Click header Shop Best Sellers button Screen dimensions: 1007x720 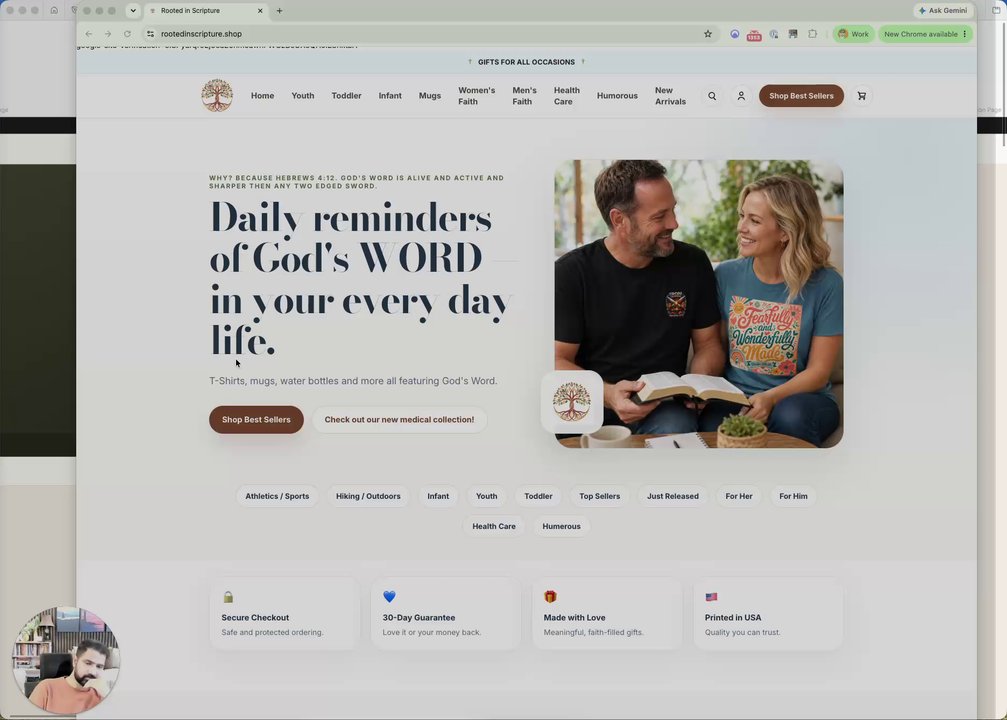coord(801,96)
